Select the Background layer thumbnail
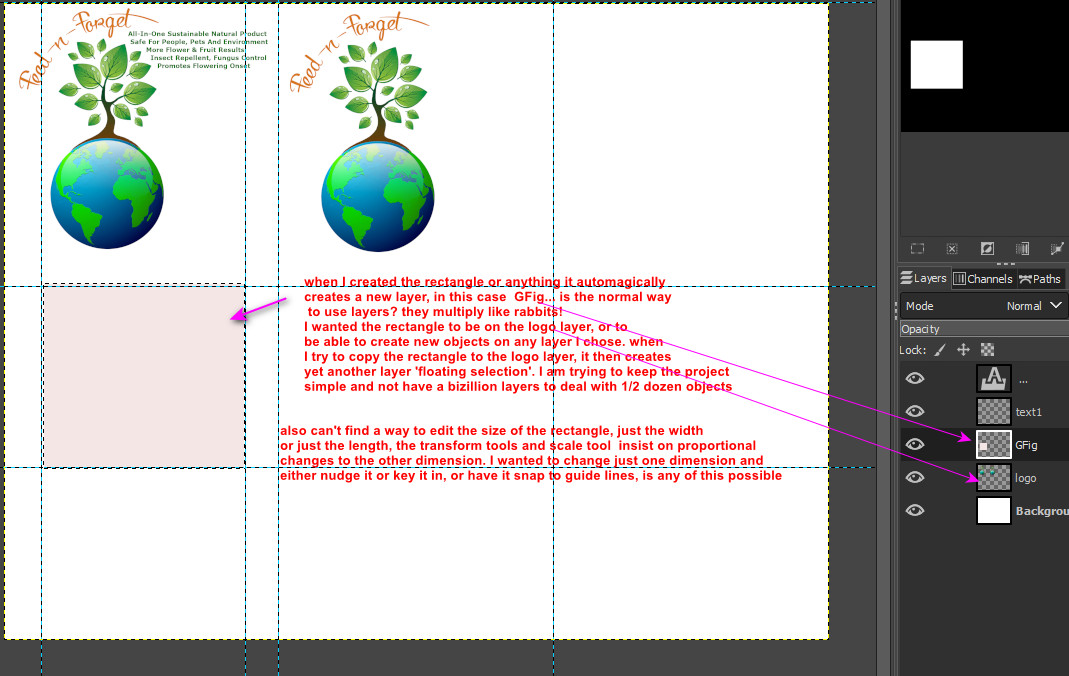 pyautogui.click(x=993, y=510)
